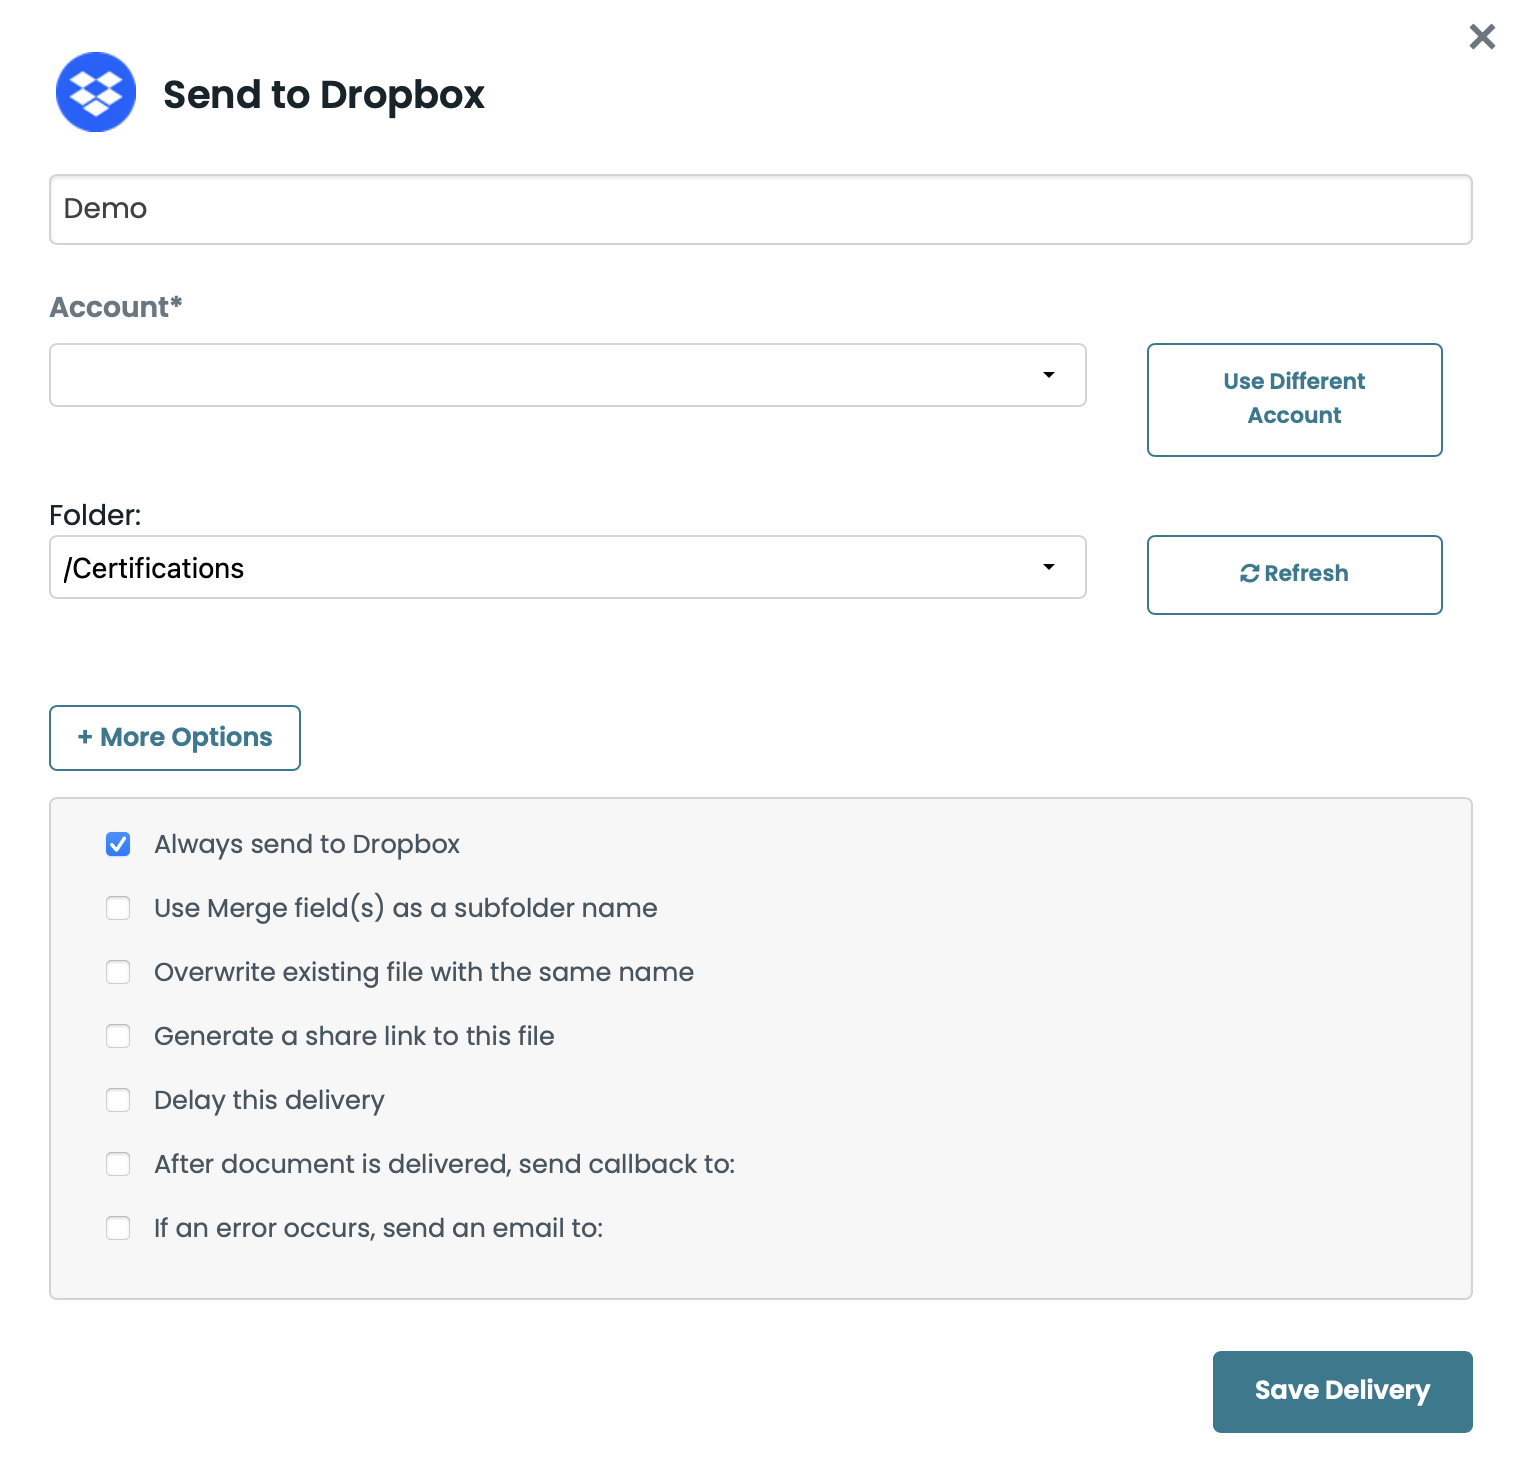Close the Send to Dropbox dialog
1516x1480 pixels.
[x=1481, y=36]
